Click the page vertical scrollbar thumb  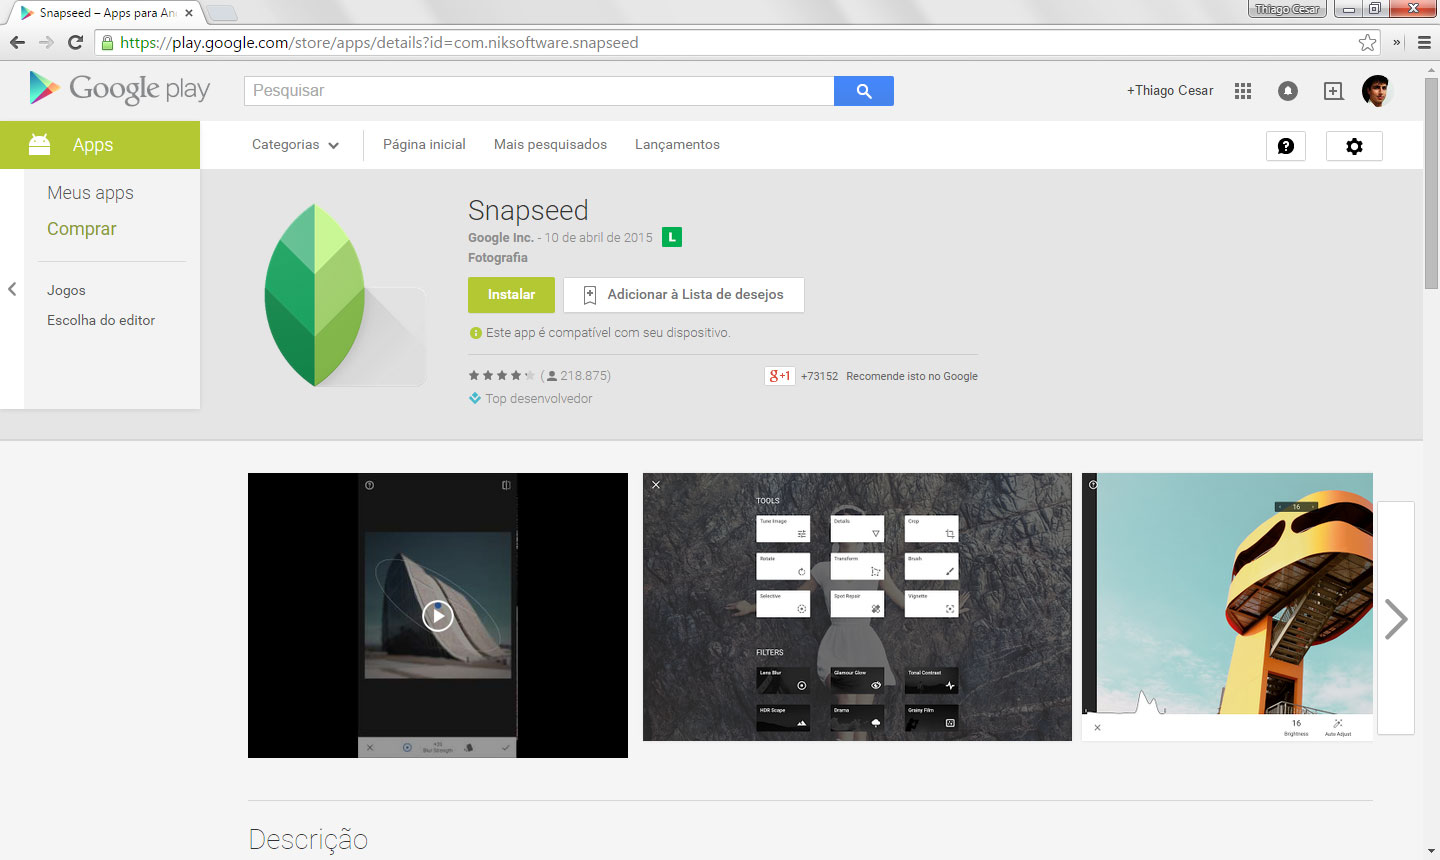click(1431, 182)
